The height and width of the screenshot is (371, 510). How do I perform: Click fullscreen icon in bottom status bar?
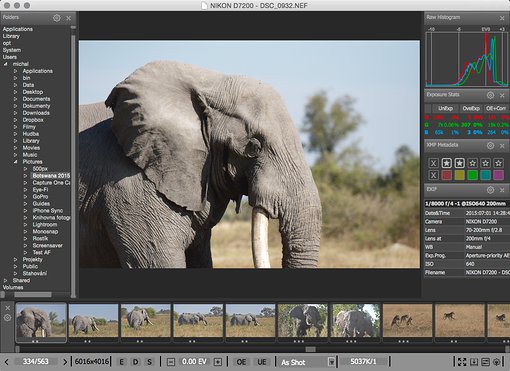tap(462, 362)
